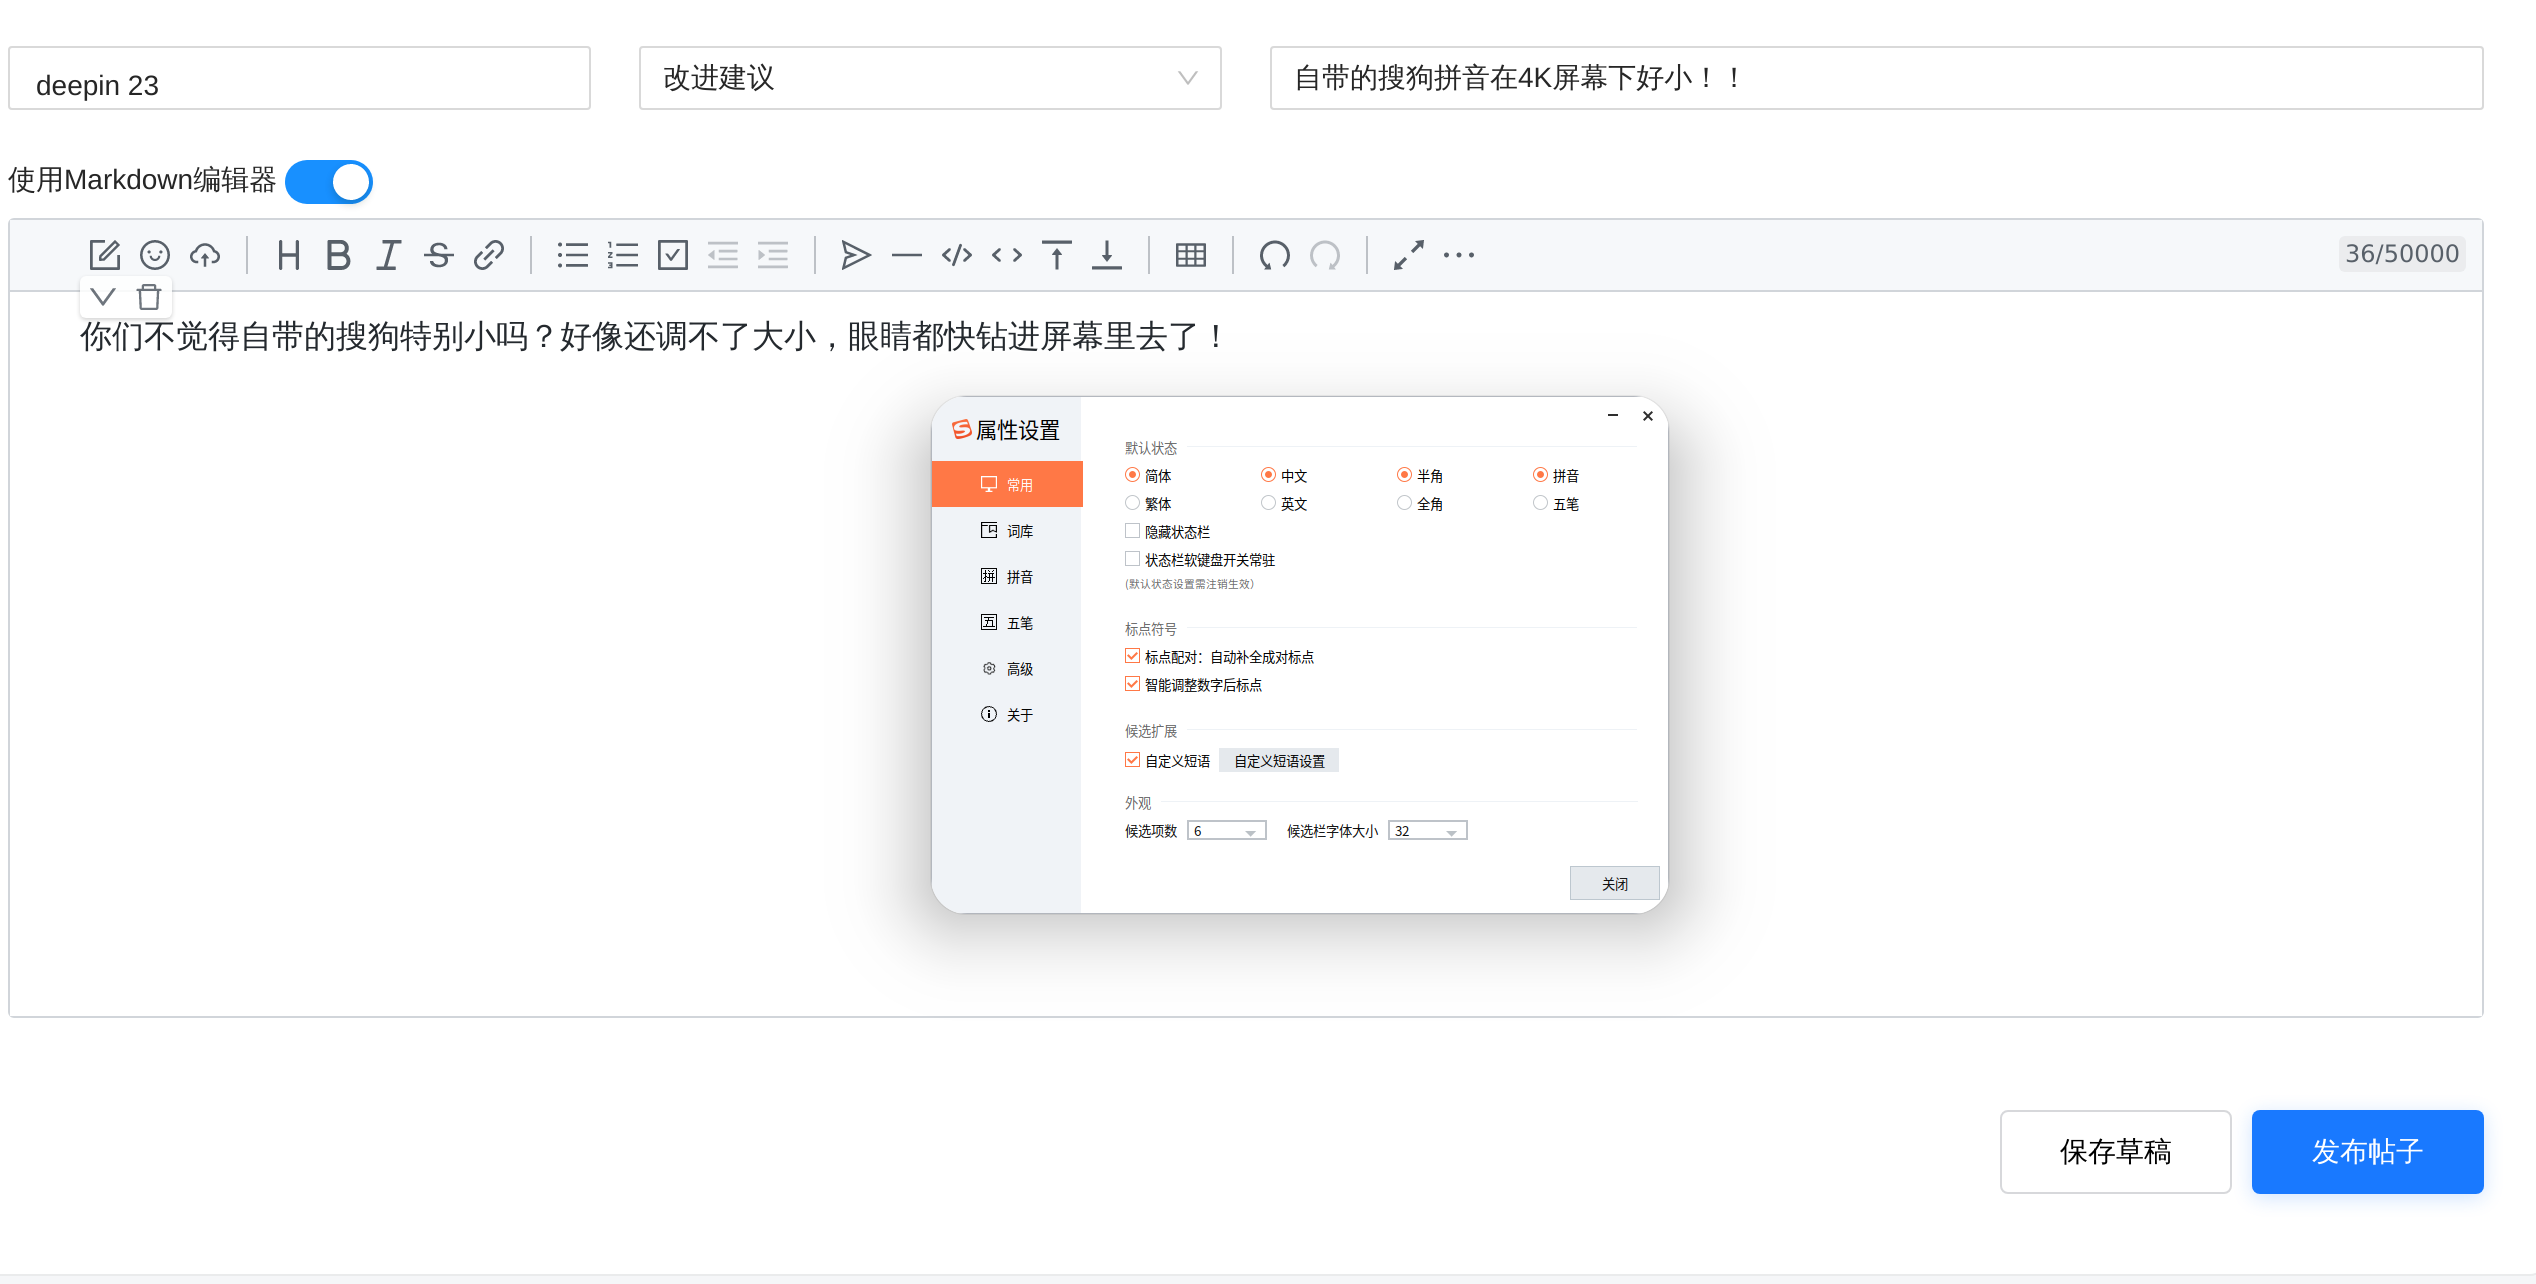Insert an ordered numbered list
Viewport: 2536px width, 1284px height.
point(622,255)
